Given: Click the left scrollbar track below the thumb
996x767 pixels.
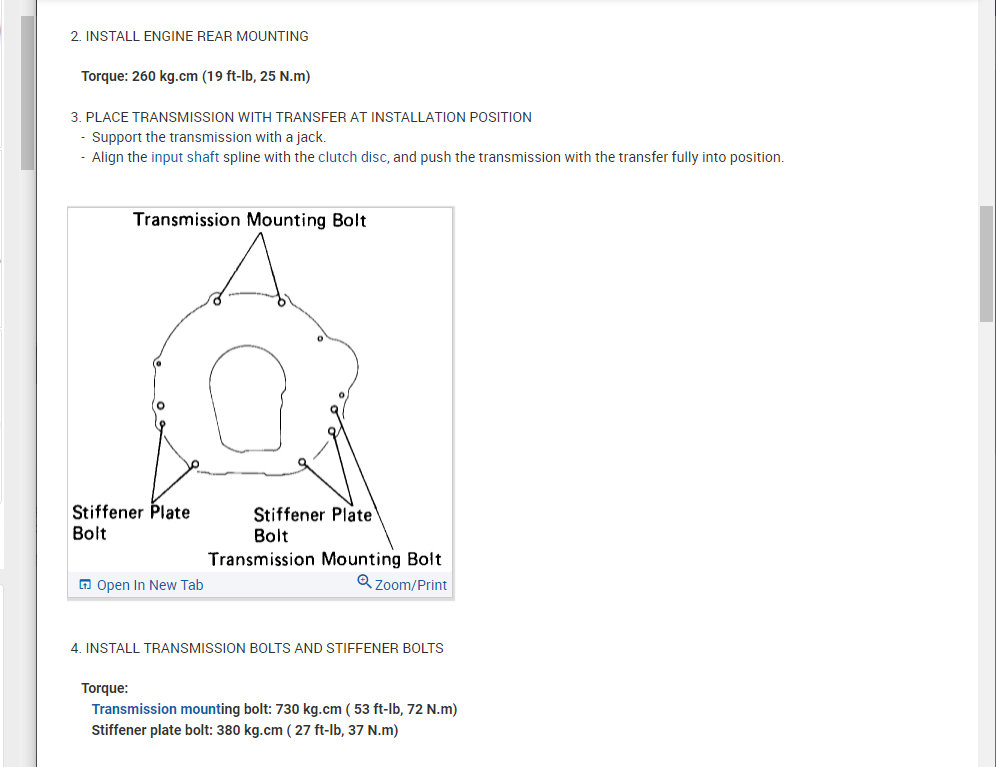Looking at the screenshot, I should [x=27, y=464].
